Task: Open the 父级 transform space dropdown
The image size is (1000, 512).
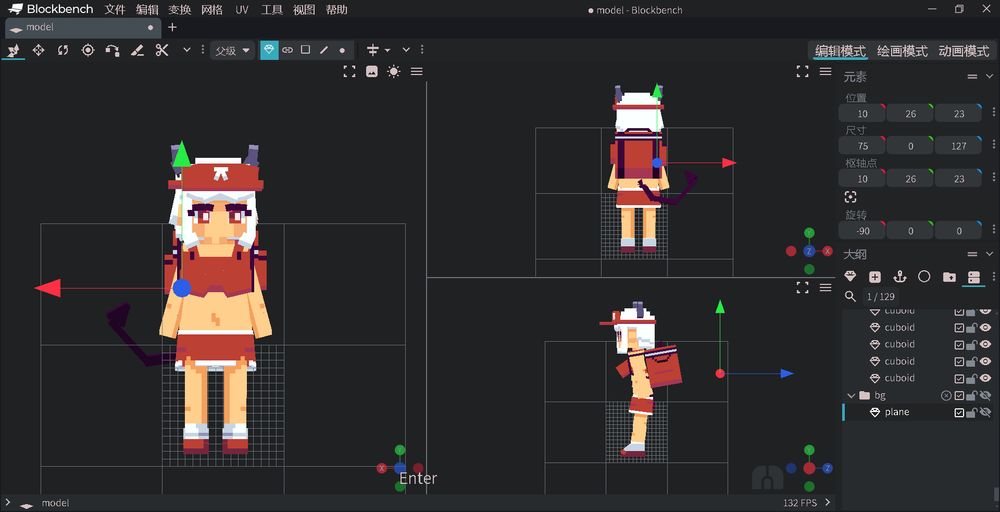Action: click(232, 50)
